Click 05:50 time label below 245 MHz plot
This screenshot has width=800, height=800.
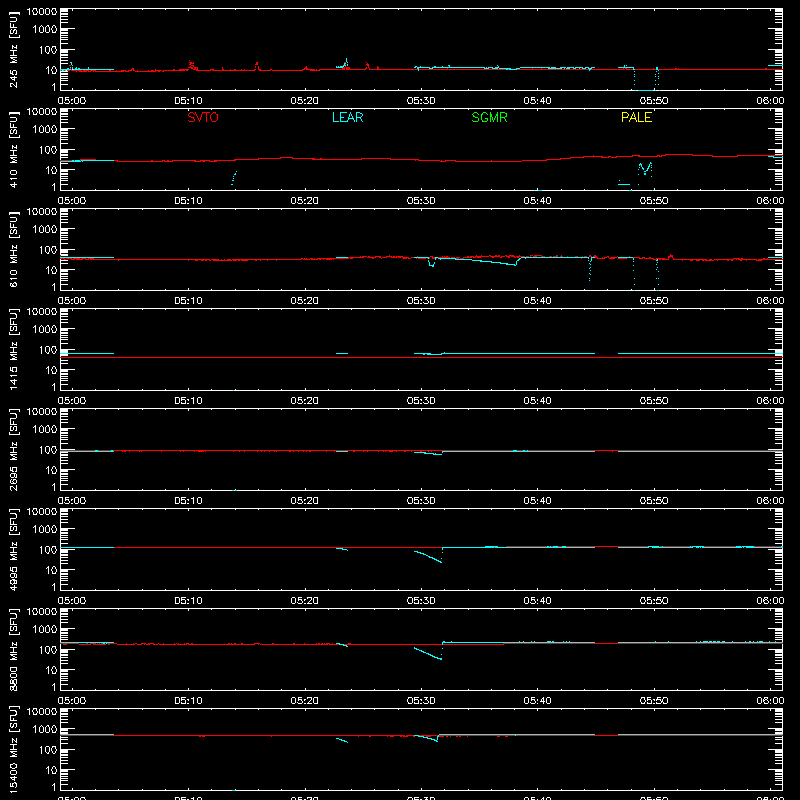click(654, 101)
